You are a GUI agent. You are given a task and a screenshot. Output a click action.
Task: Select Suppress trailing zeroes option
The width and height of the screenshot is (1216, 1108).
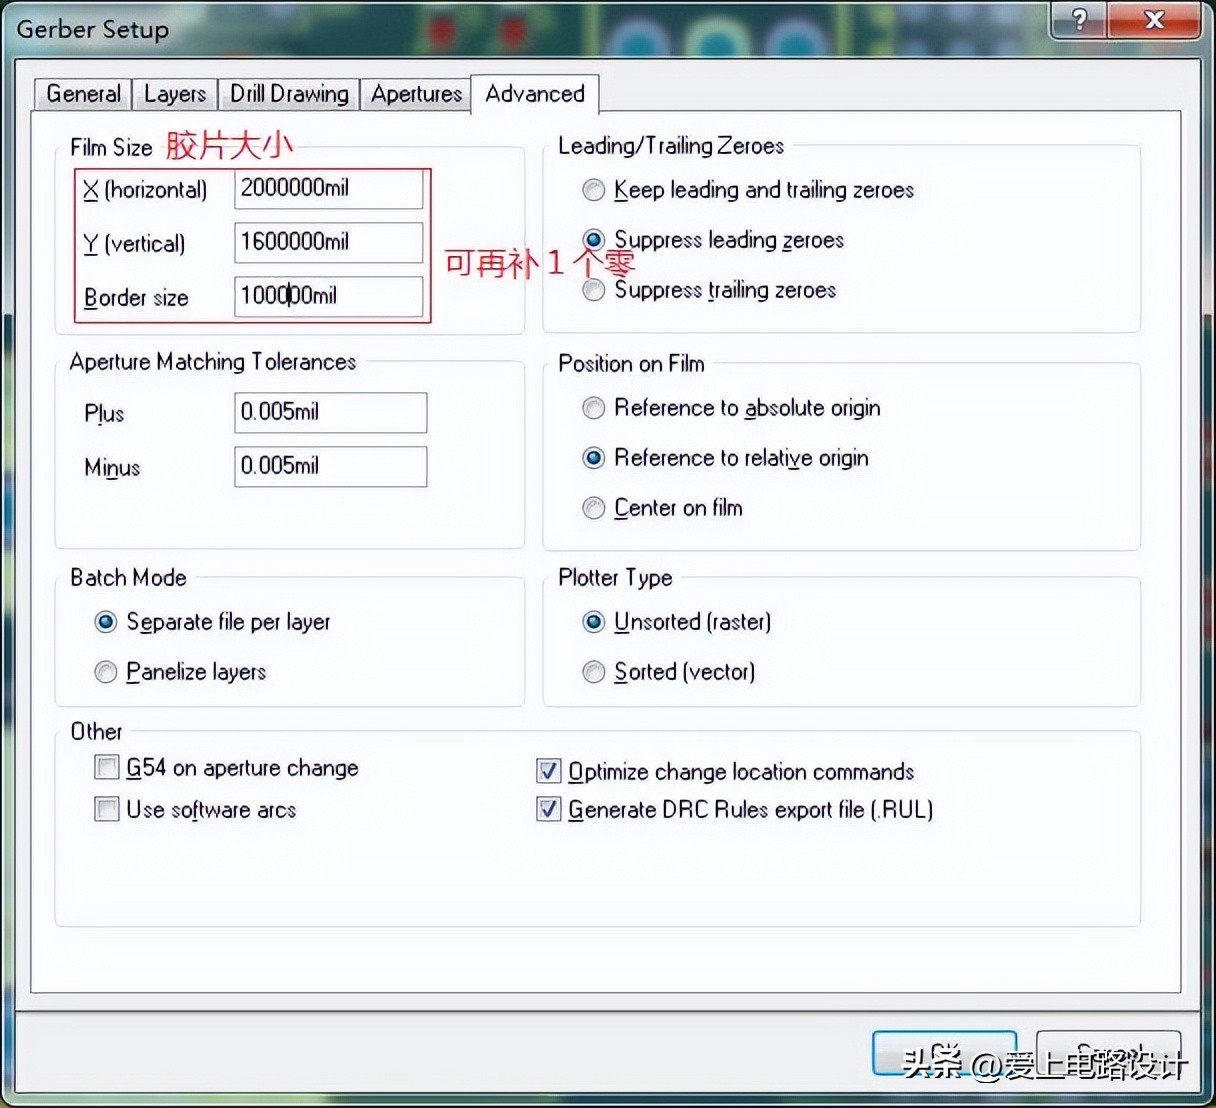pyautogui.click(x=593, y=290)
